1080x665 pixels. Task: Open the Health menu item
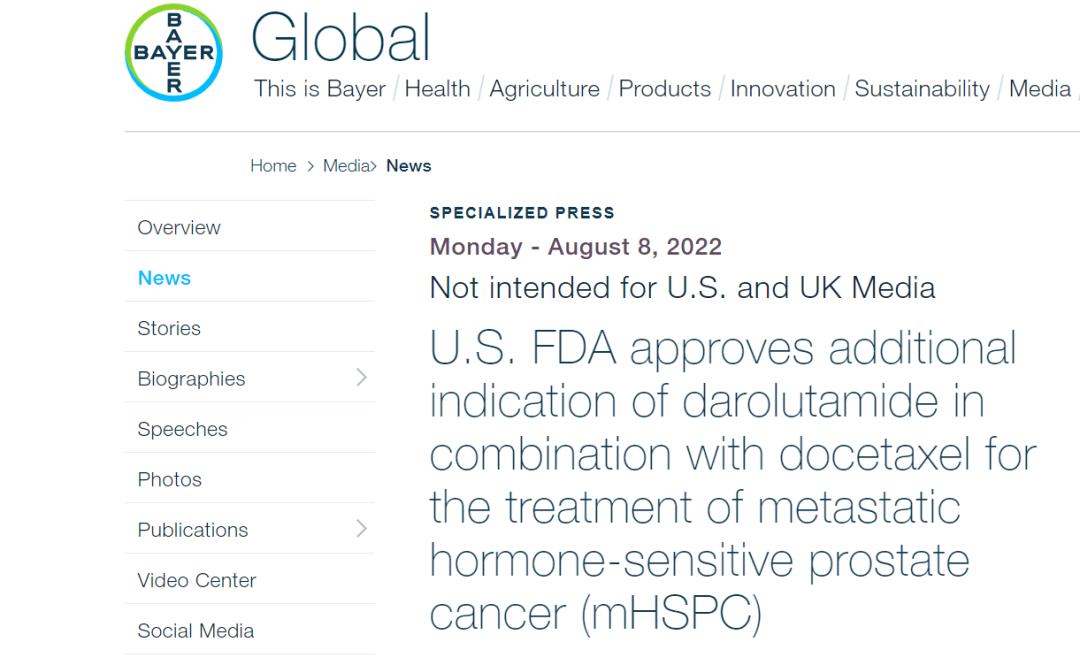tap(437, 89)
